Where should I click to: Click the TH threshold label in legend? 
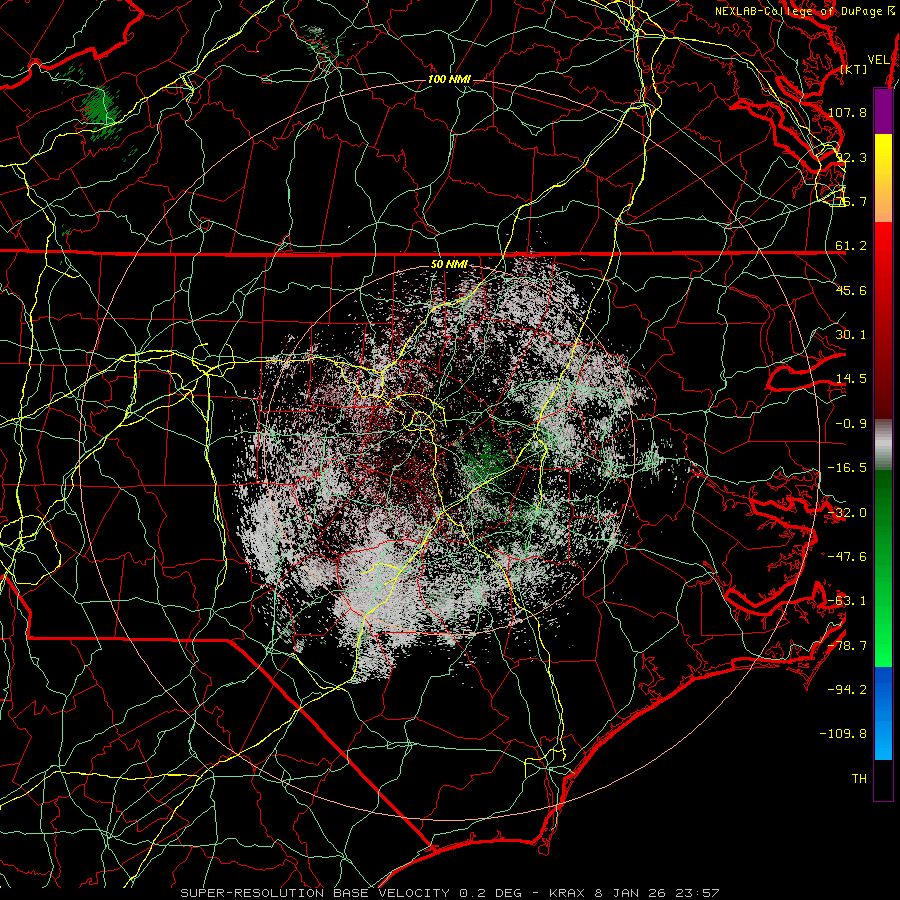tap(859, 779)
